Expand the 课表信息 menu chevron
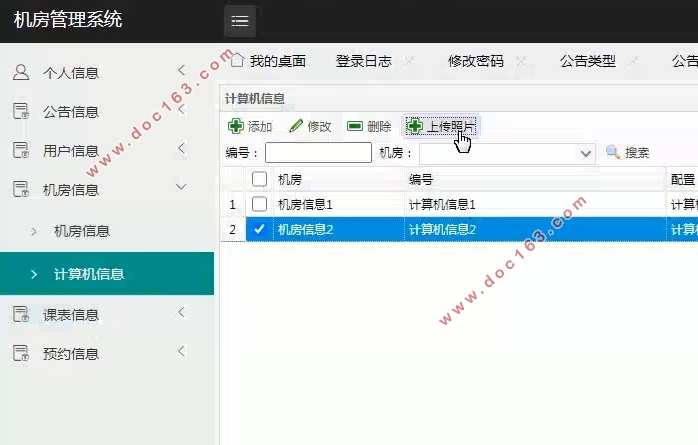698x445 pixels. click(x=181, y=312)
